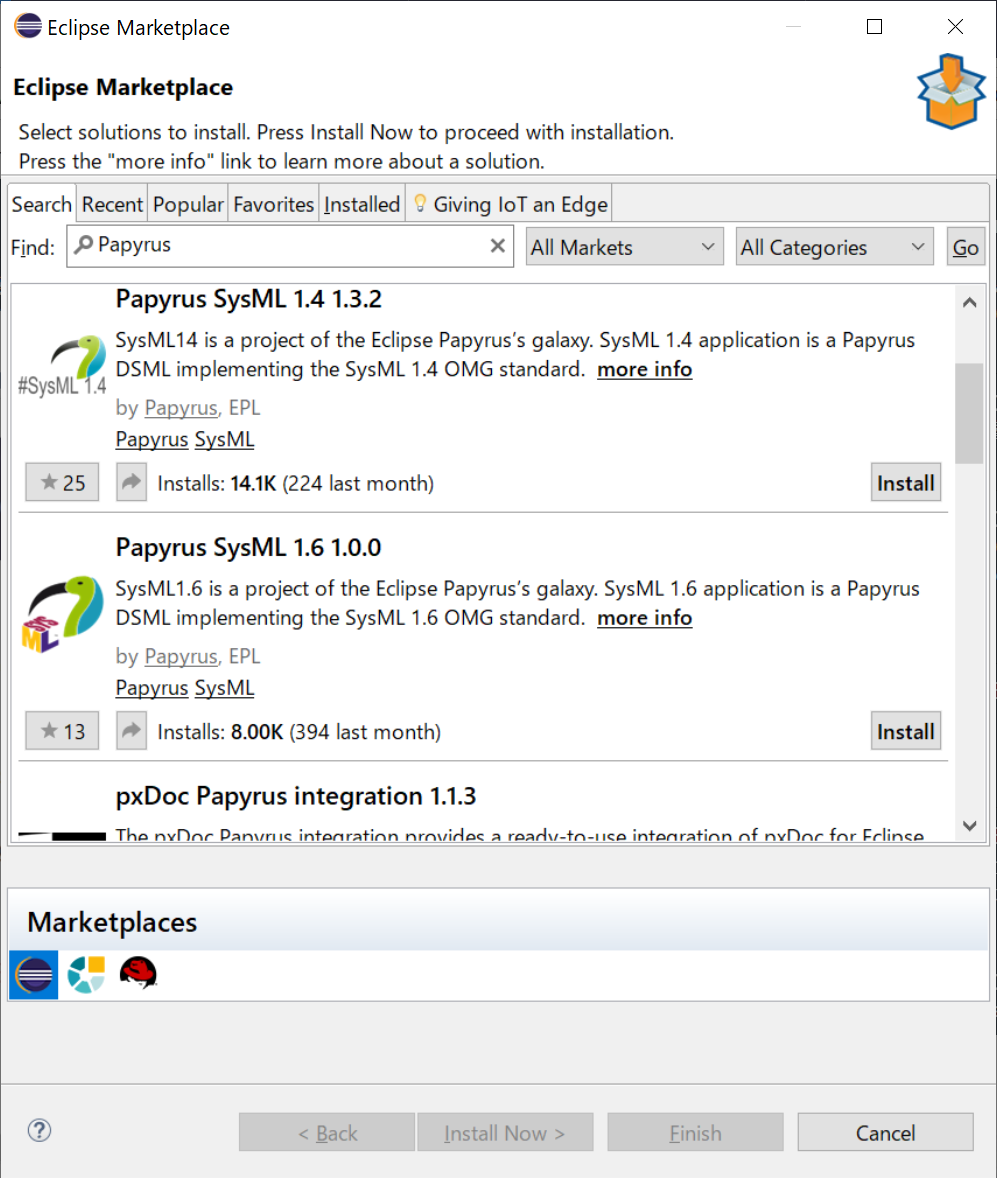Viewport: 997px width, 1178px height.
Task: Close the Eclipse Marketplace dialog
Action: click(x=955, y=27)
